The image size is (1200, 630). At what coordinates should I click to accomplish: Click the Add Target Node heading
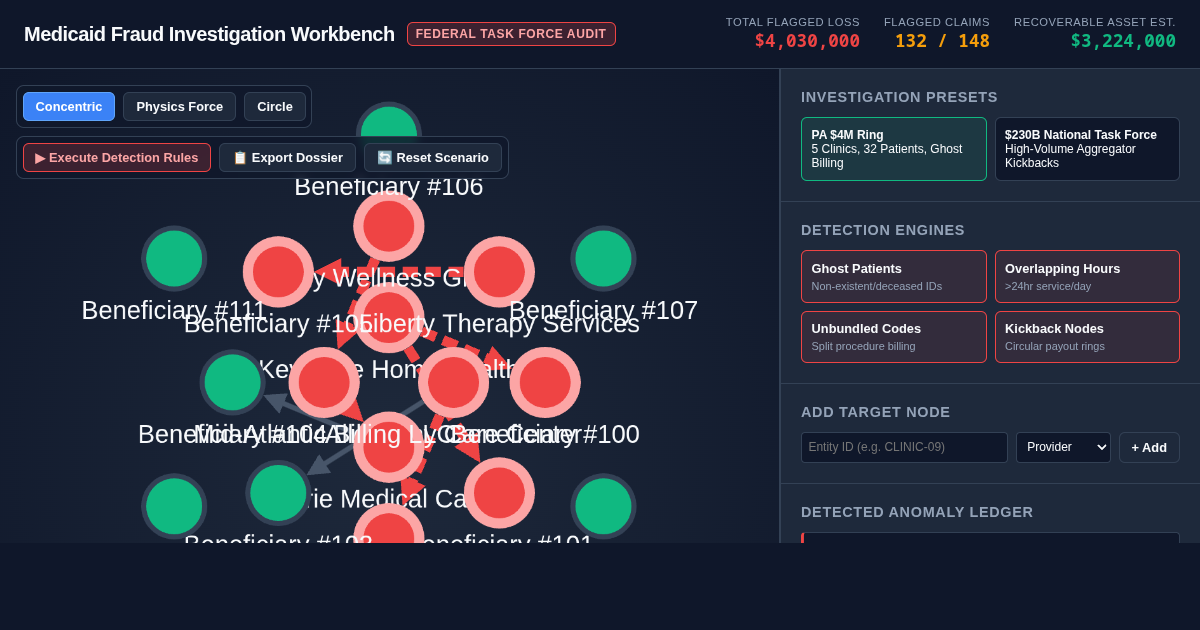coord(876,412)
